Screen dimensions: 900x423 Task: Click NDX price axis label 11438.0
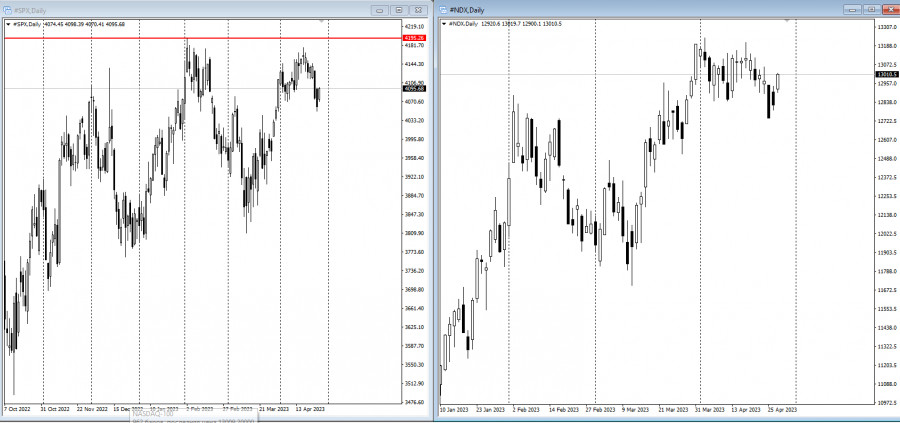[887, 328]
